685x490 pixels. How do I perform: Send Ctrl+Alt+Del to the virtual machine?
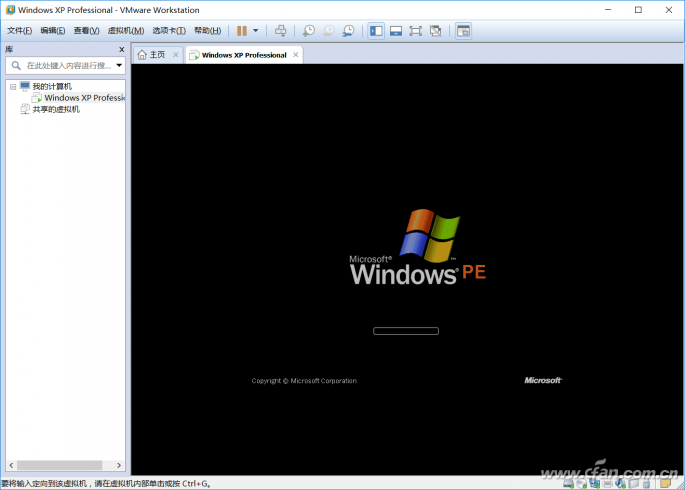click(280, 31)
